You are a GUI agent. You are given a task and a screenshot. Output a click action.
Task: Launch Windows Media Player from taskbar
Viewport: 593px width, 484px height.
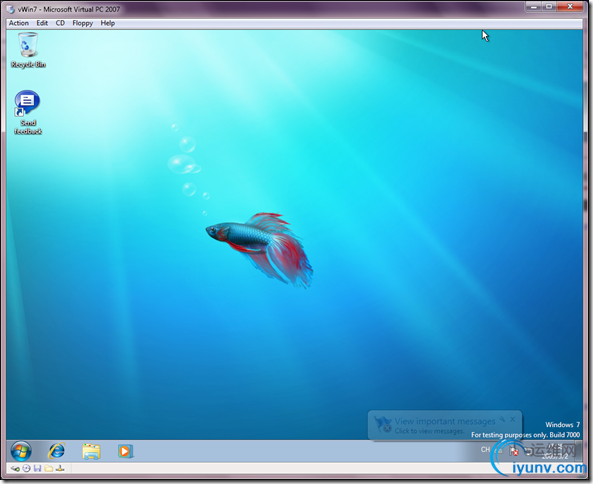point(125,451)
